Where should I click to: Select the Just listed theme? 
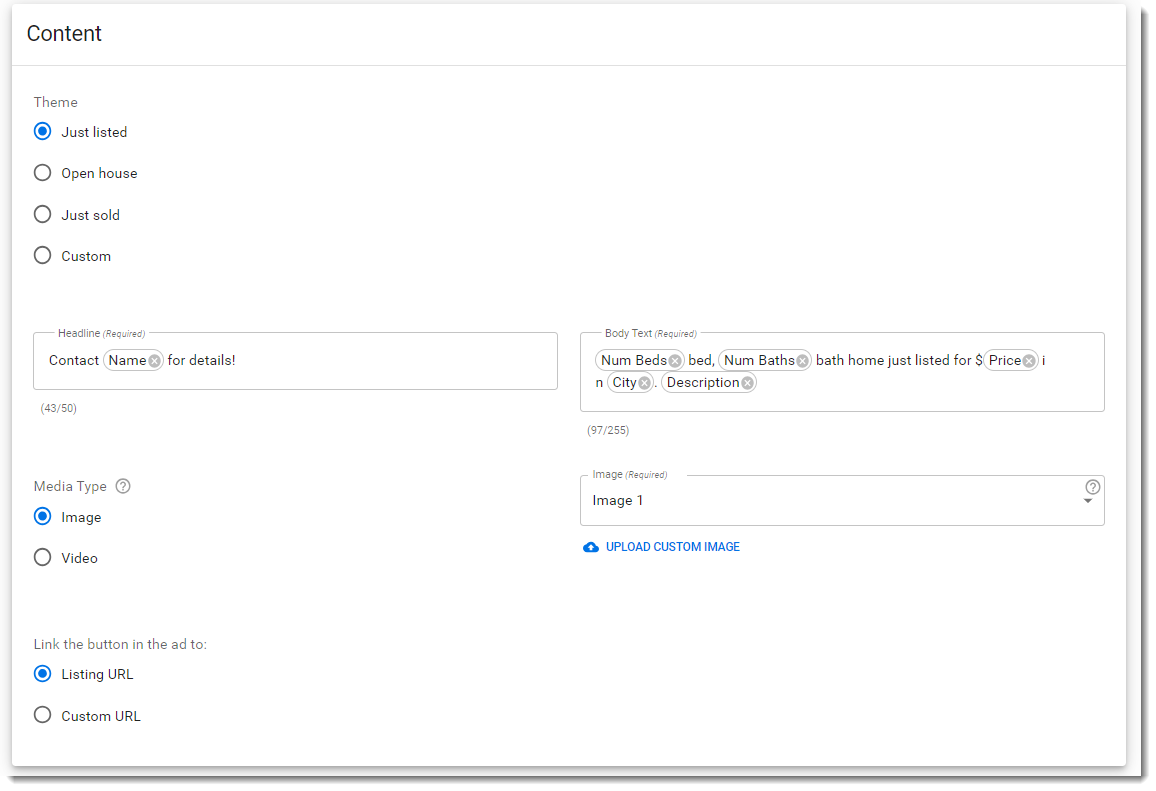click(42, 131)
